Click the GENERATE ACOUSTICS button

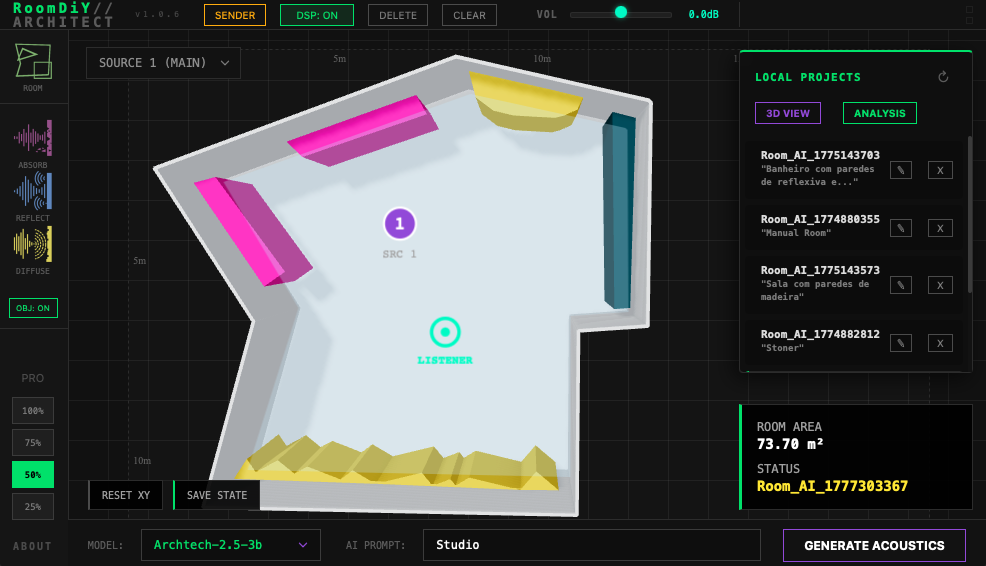(x=874, y=545)
